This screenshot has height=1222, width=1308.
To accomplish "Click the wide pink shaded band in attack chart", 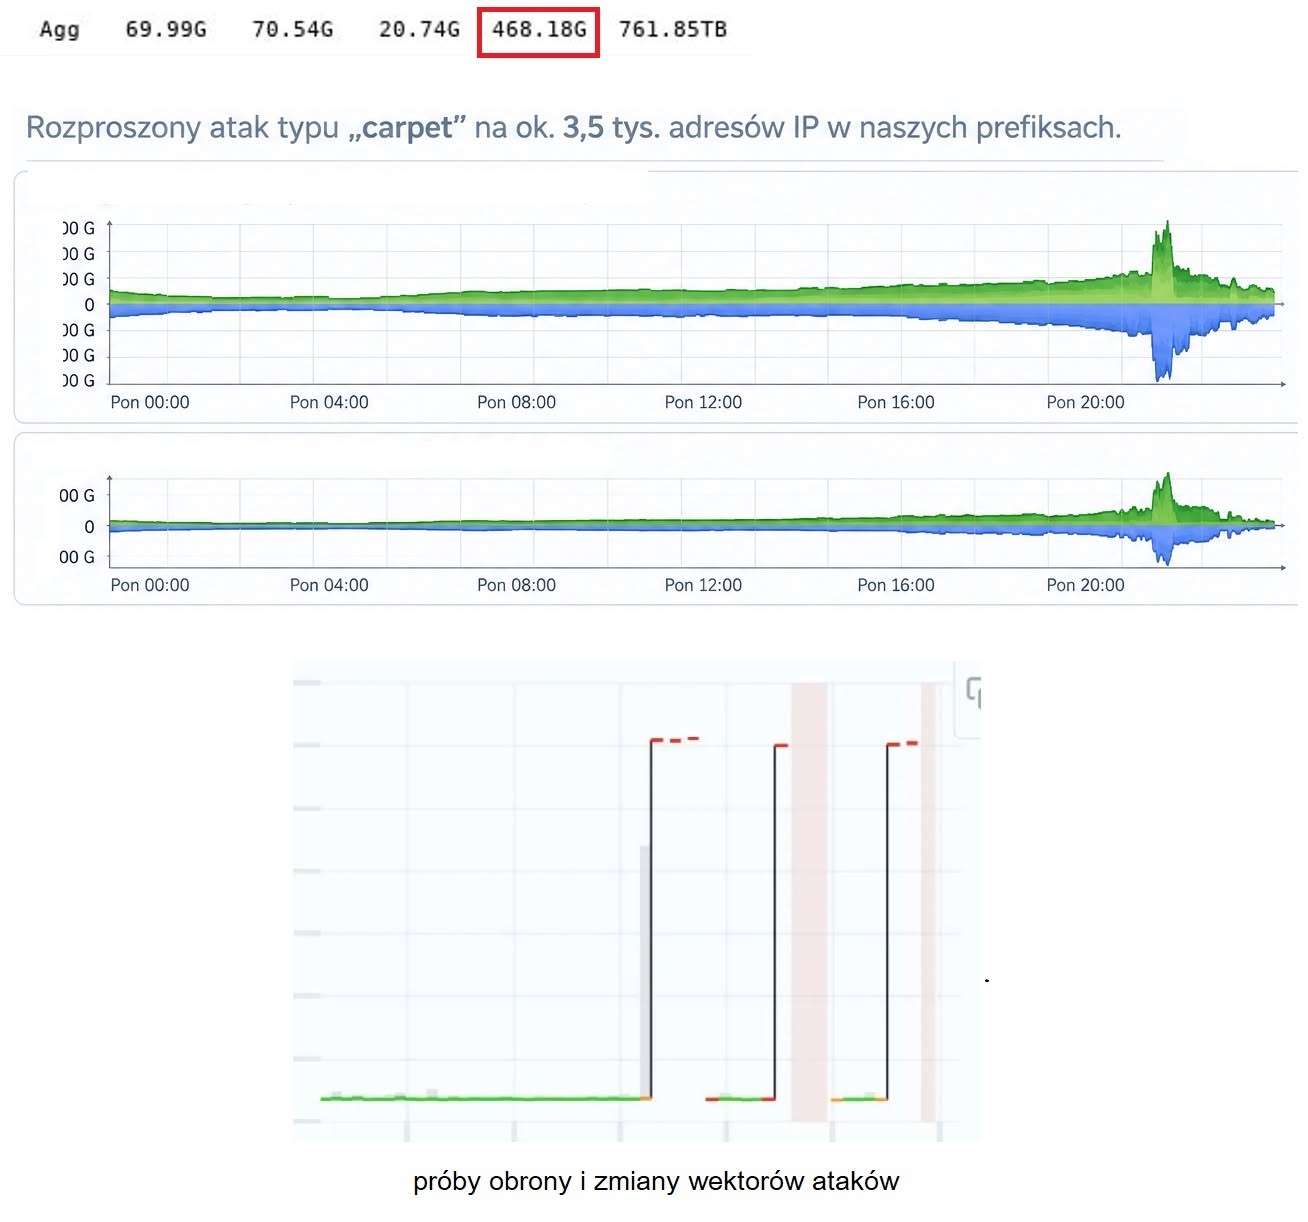I will coord(809,900).
